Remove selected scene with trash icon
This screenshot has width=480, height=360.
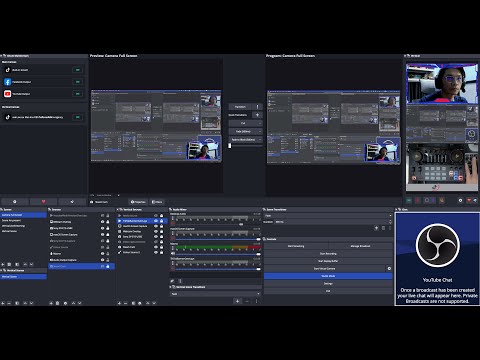coord(9,264)
